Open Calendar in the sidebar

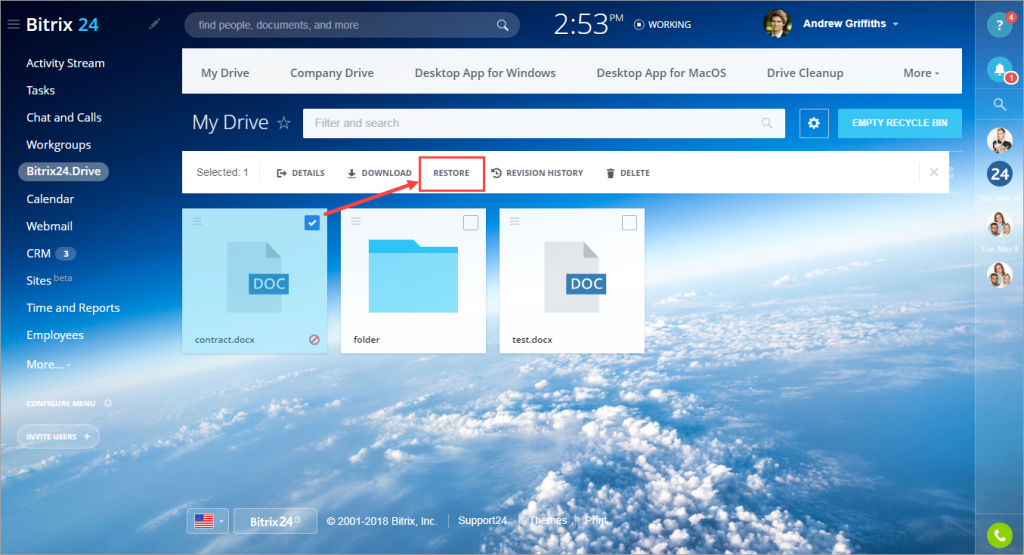click(x=50, y=199)
